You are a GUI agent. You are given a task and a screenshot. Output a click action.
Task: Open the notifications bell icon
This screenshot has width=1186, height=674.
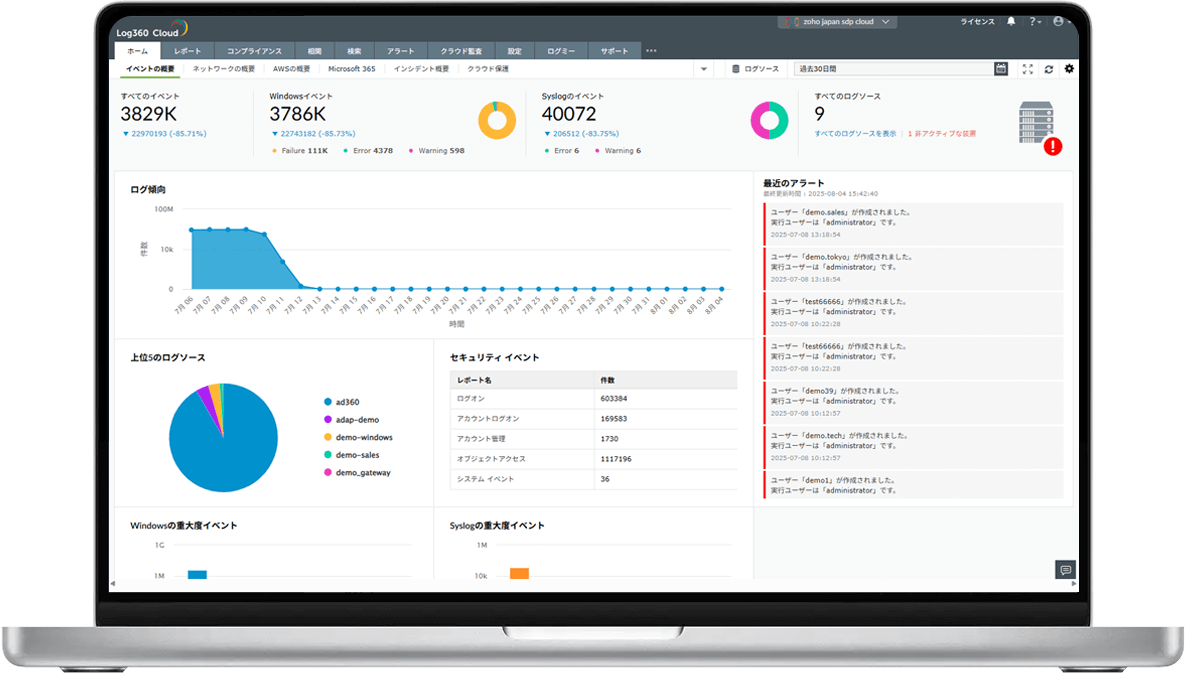[x=1011, y=21]
